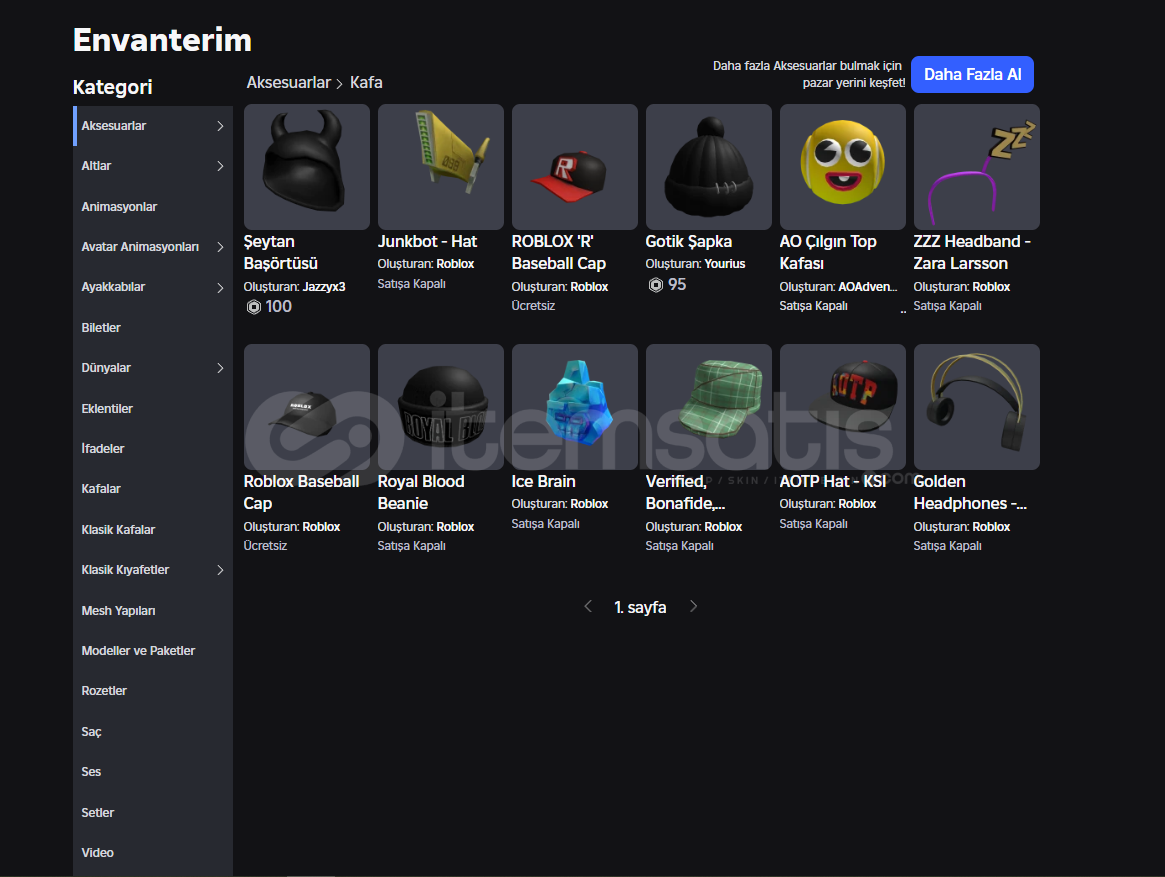Open ZZZ Headband - Zara Larsson title
Image resolution: width=1165 pixels, height=877 pixels.
coord(972,253)
